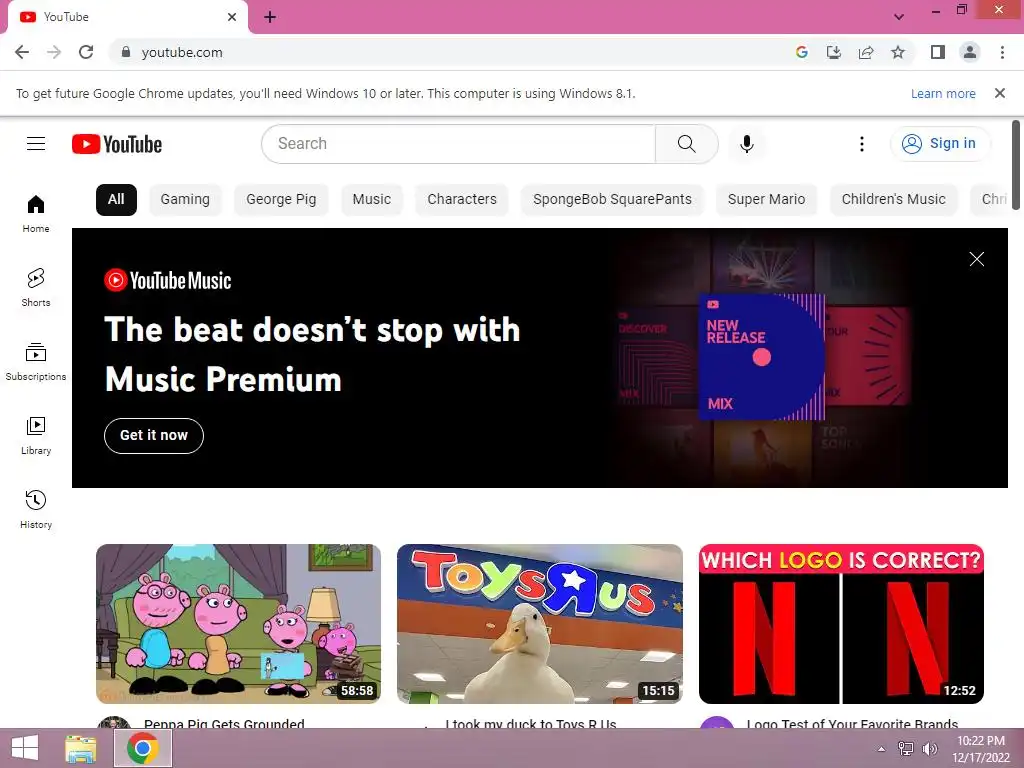Image resolution: width=1024 pixels, height=768 pixels.
Task: Select the Gaming filter chip
Action: tap(185, 200)
